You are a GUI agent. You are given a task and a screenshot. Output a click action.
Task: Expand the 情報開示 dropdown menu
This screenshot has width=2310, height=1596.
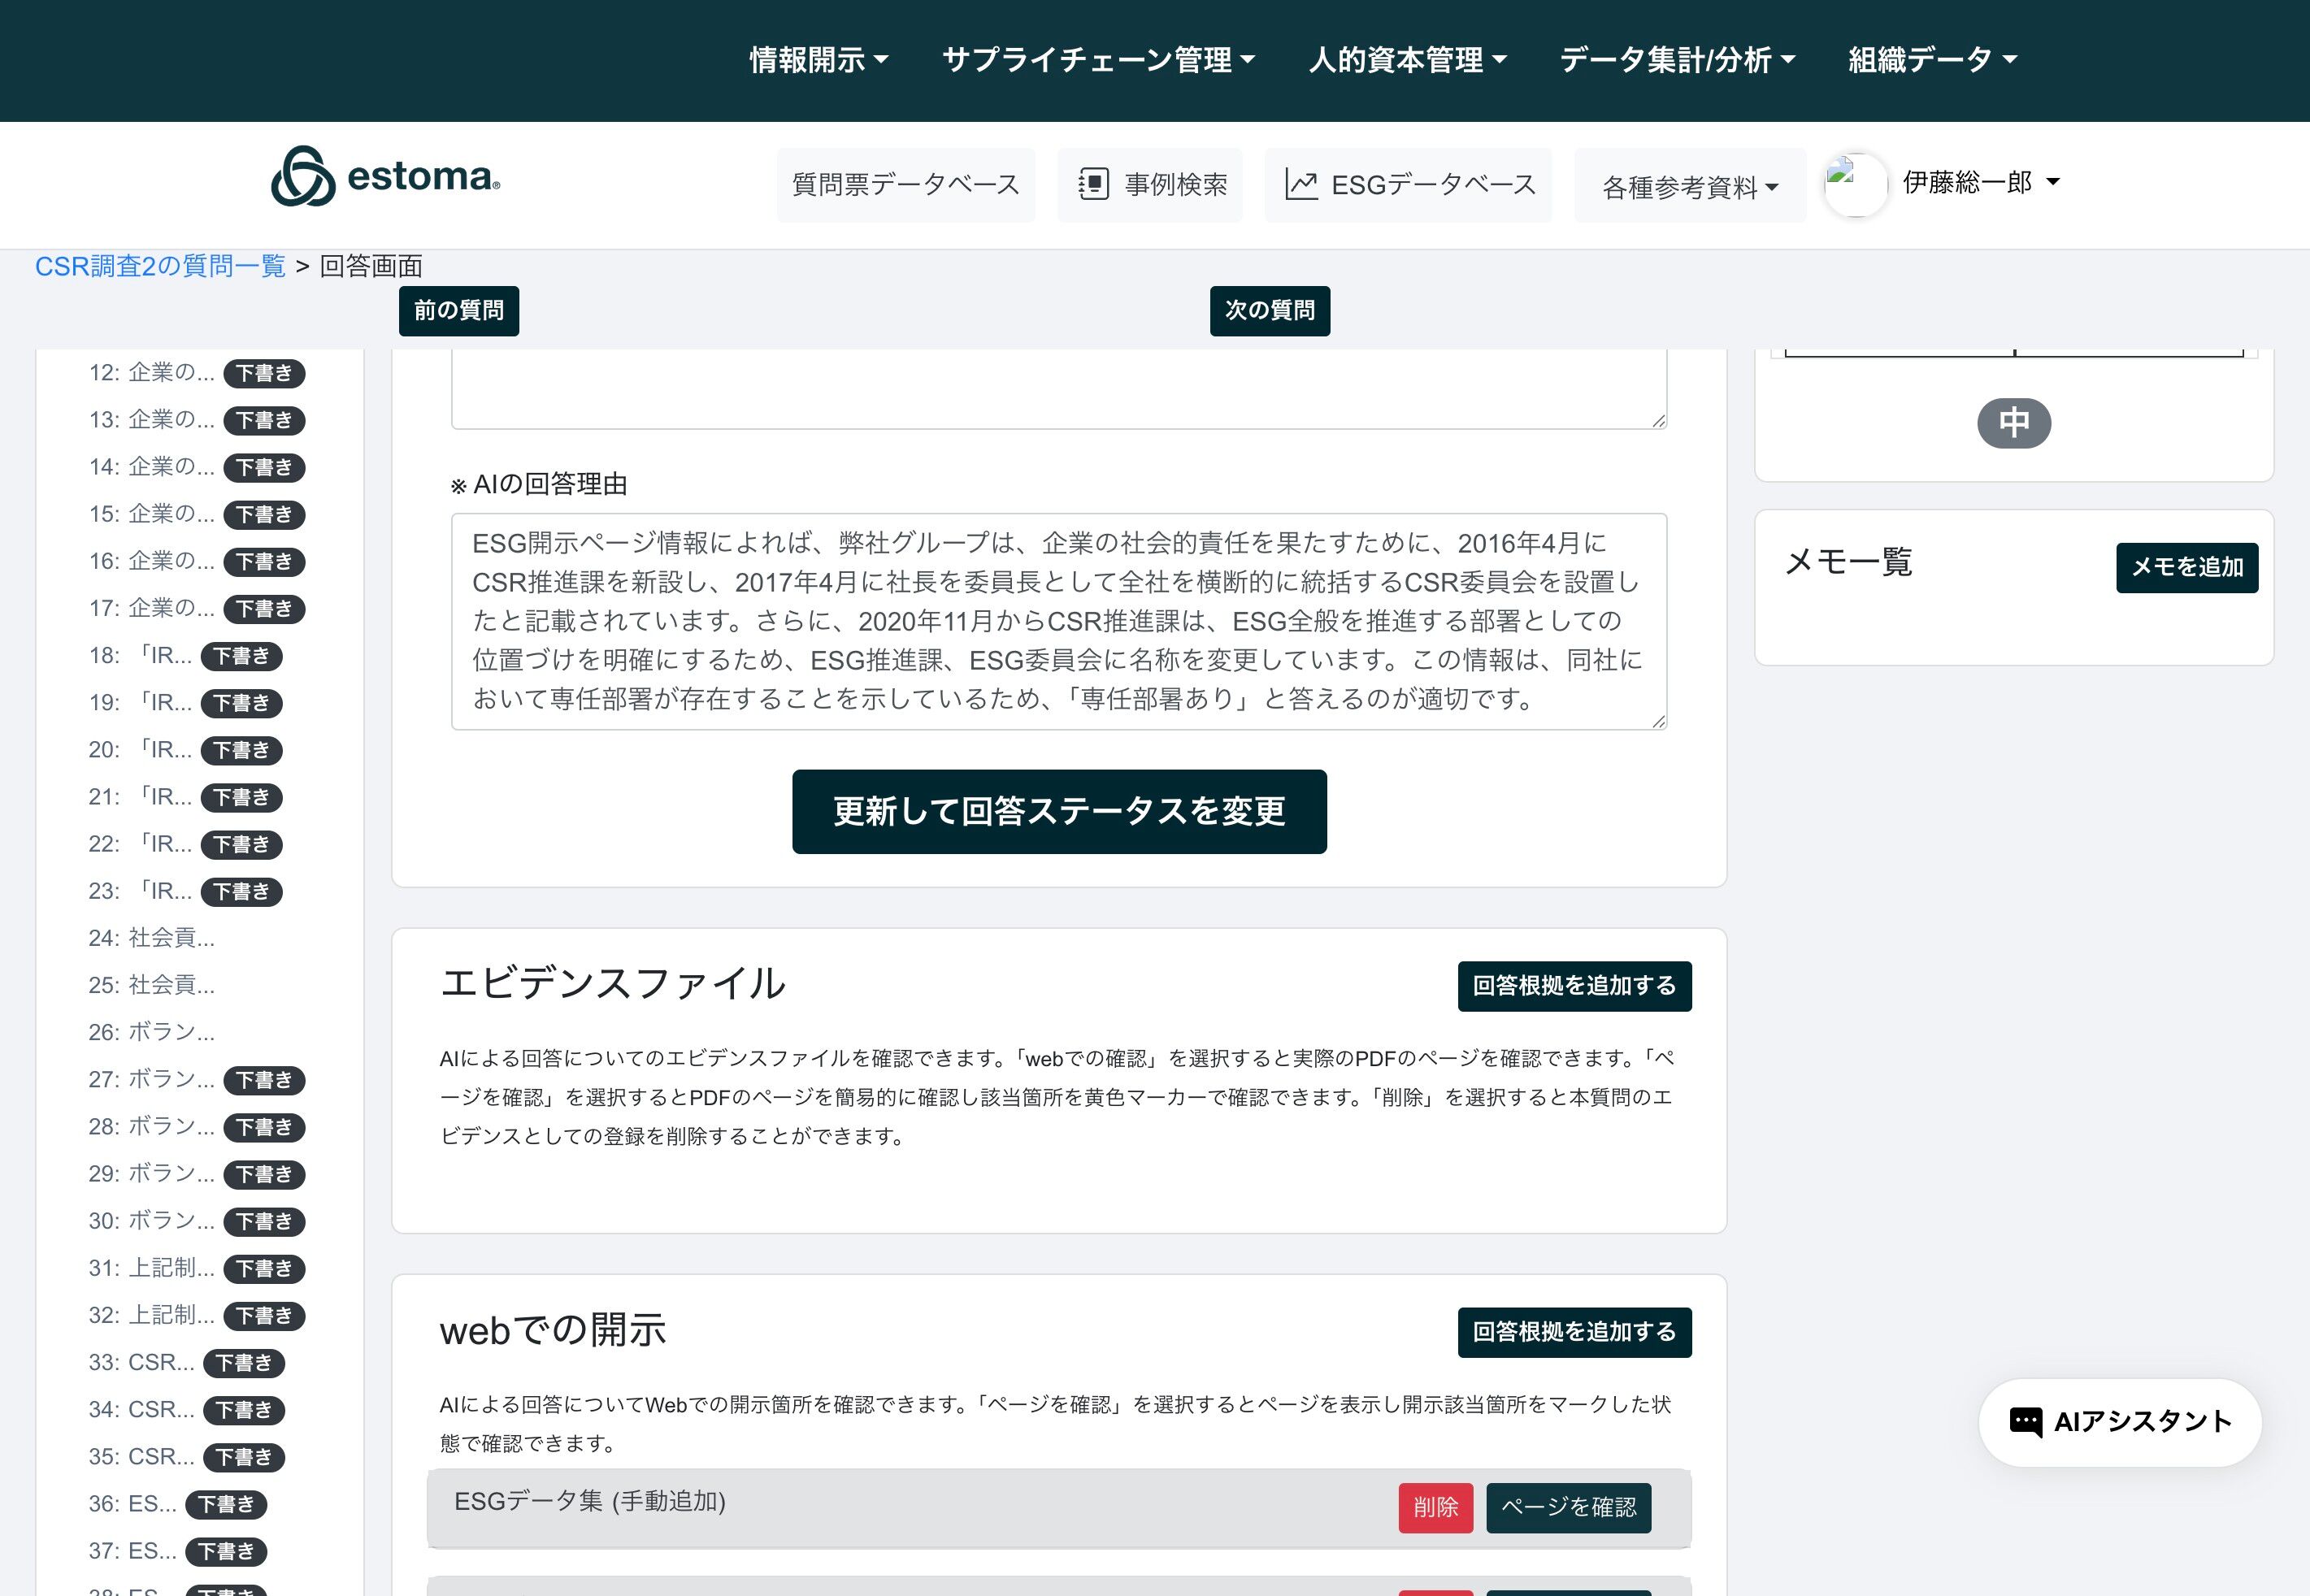[818, 60]
